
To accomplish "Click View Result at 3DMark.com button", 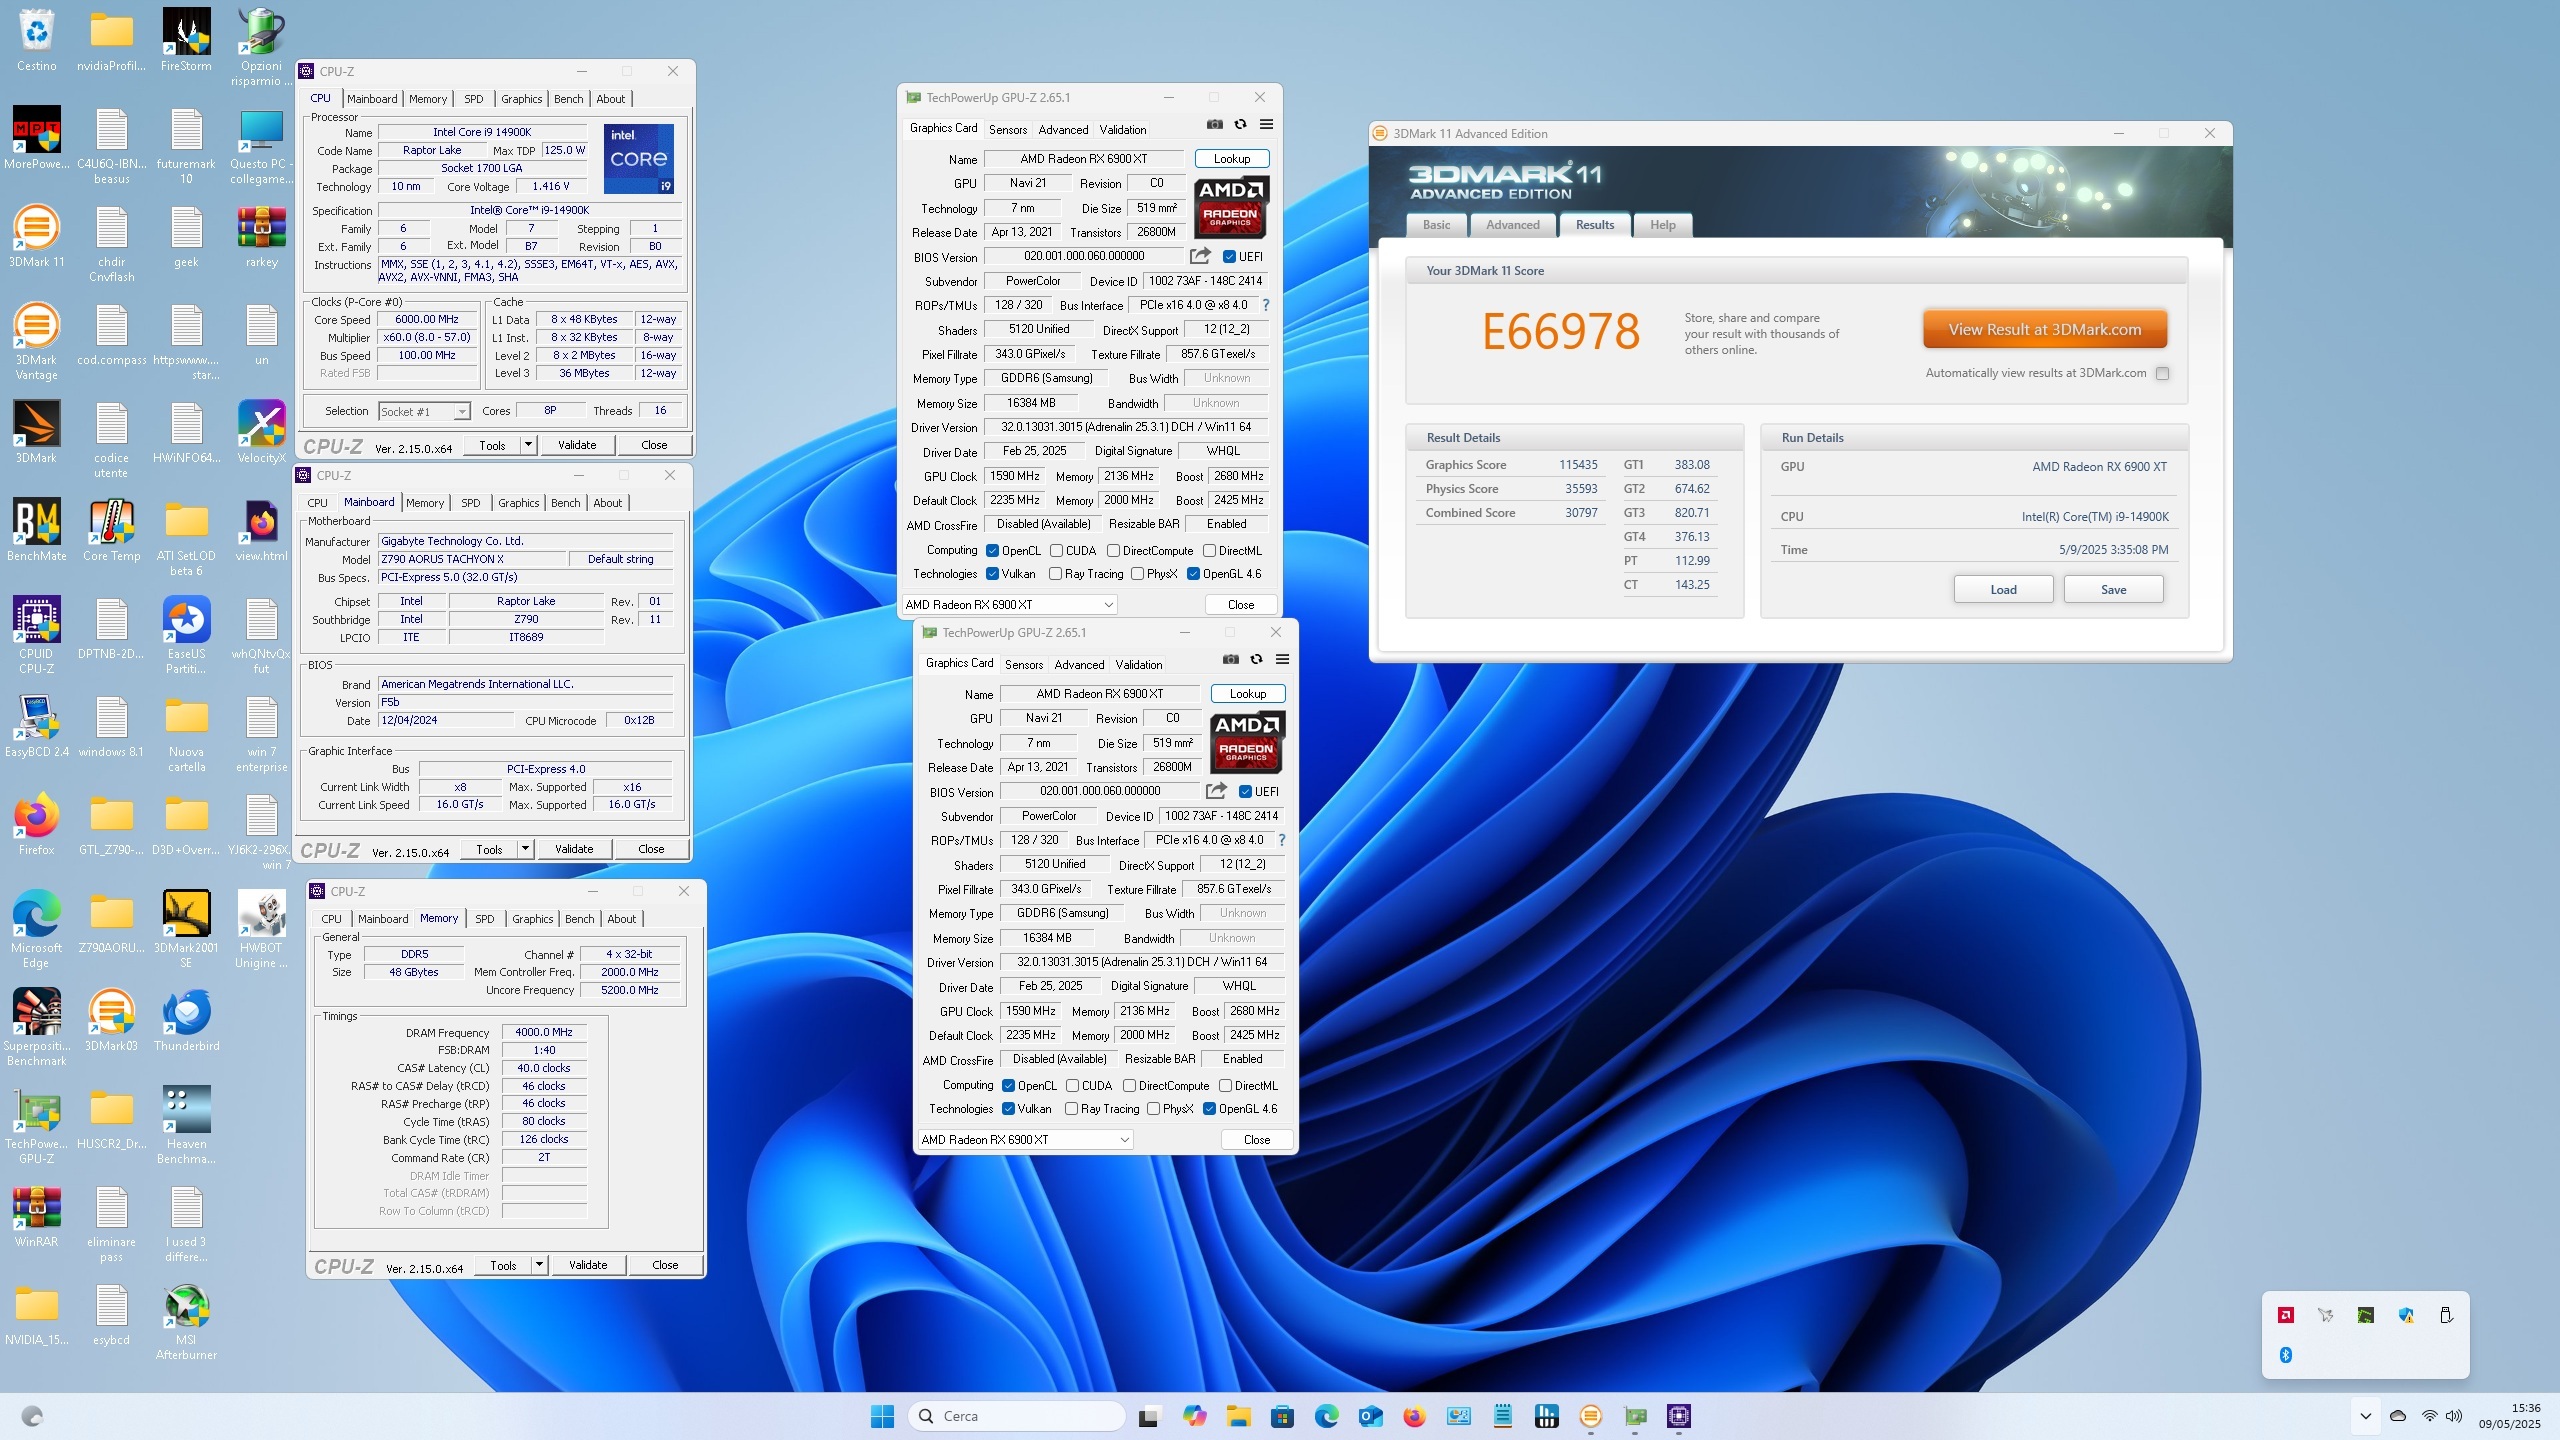I will [2044, 330].
